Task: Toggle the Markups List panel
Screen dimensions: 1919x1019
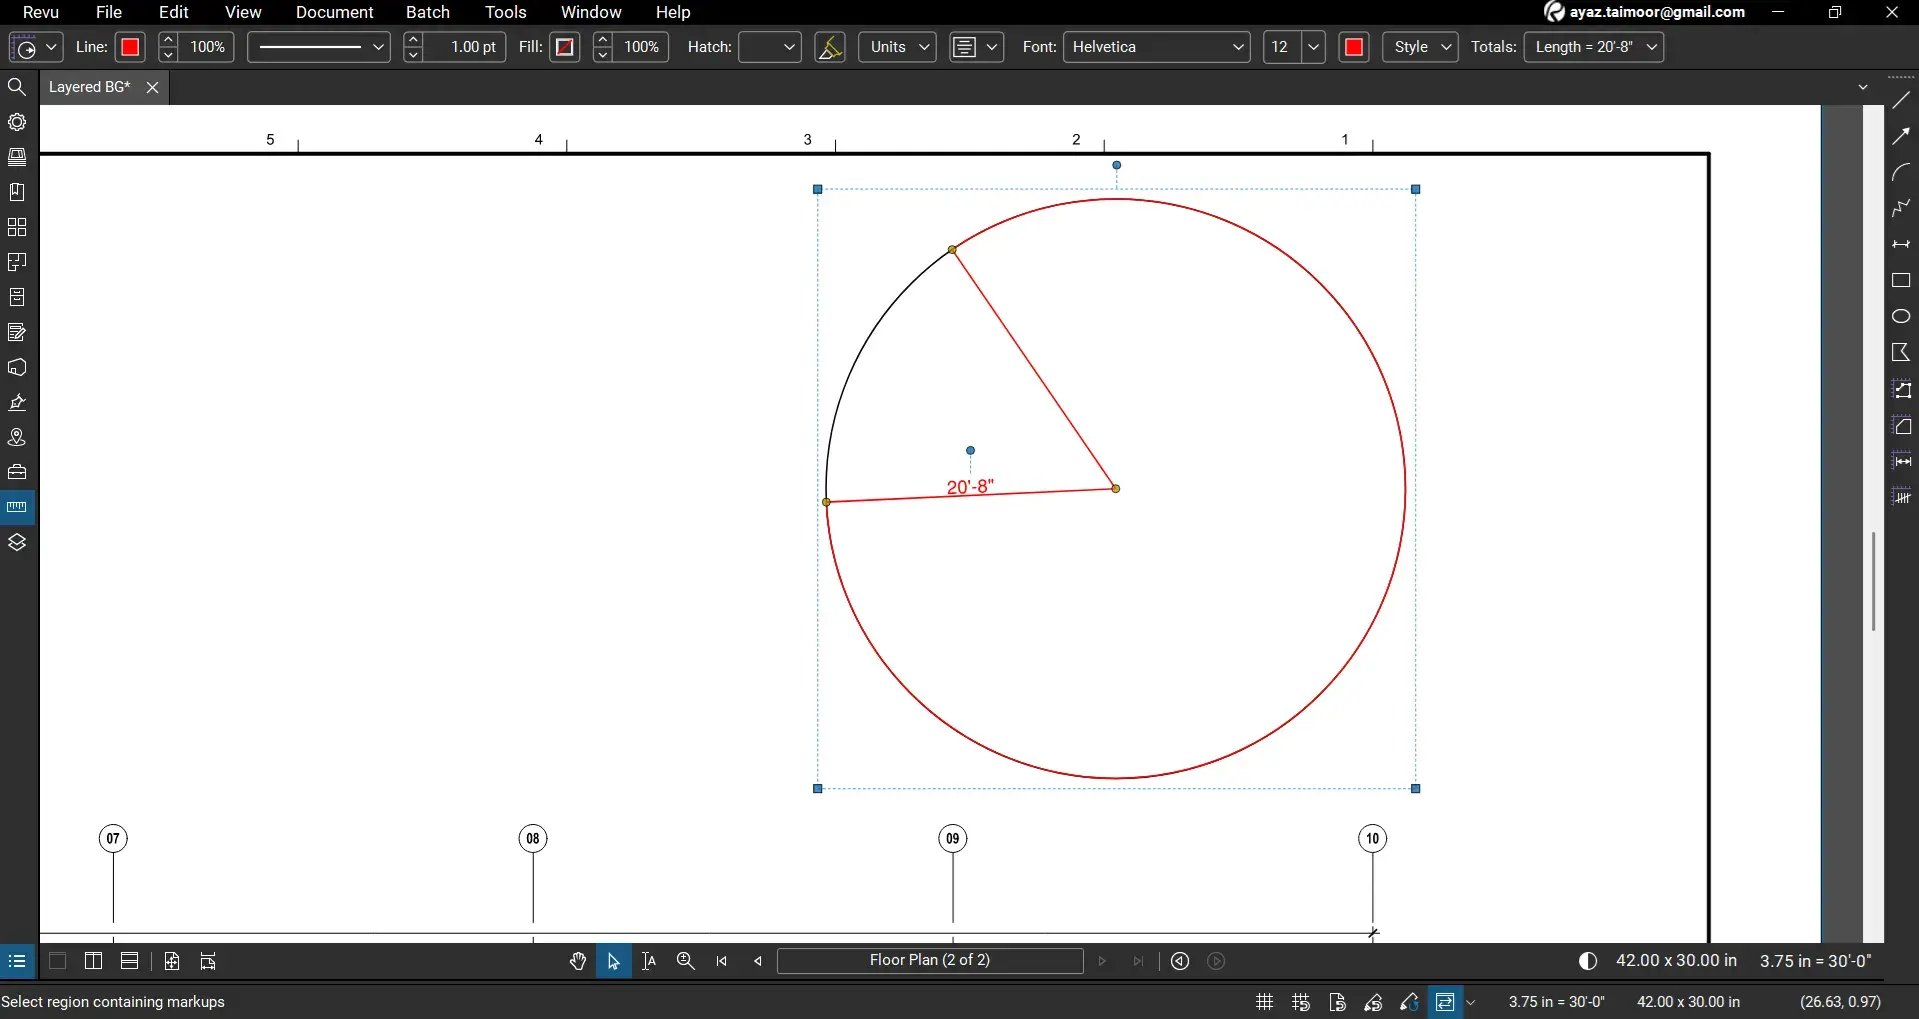Action: (x=17, y=961)
